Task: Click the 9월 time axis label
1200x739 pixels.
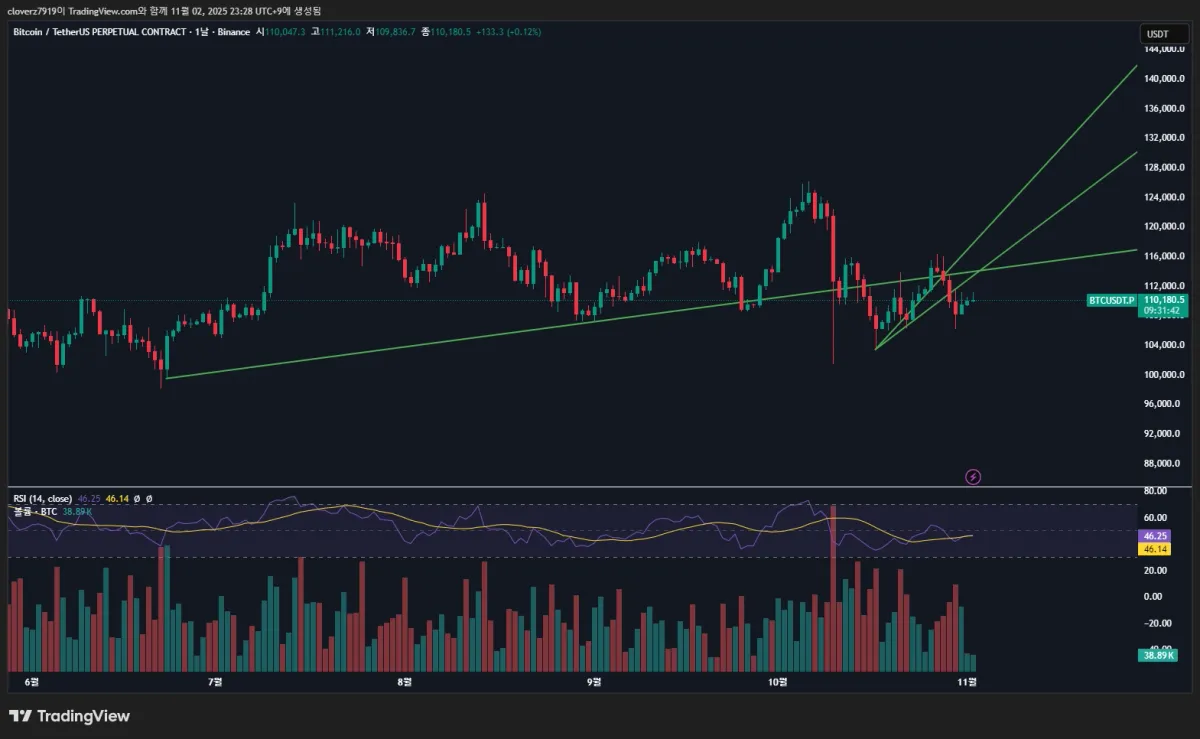Action: (x=594, y=682)
